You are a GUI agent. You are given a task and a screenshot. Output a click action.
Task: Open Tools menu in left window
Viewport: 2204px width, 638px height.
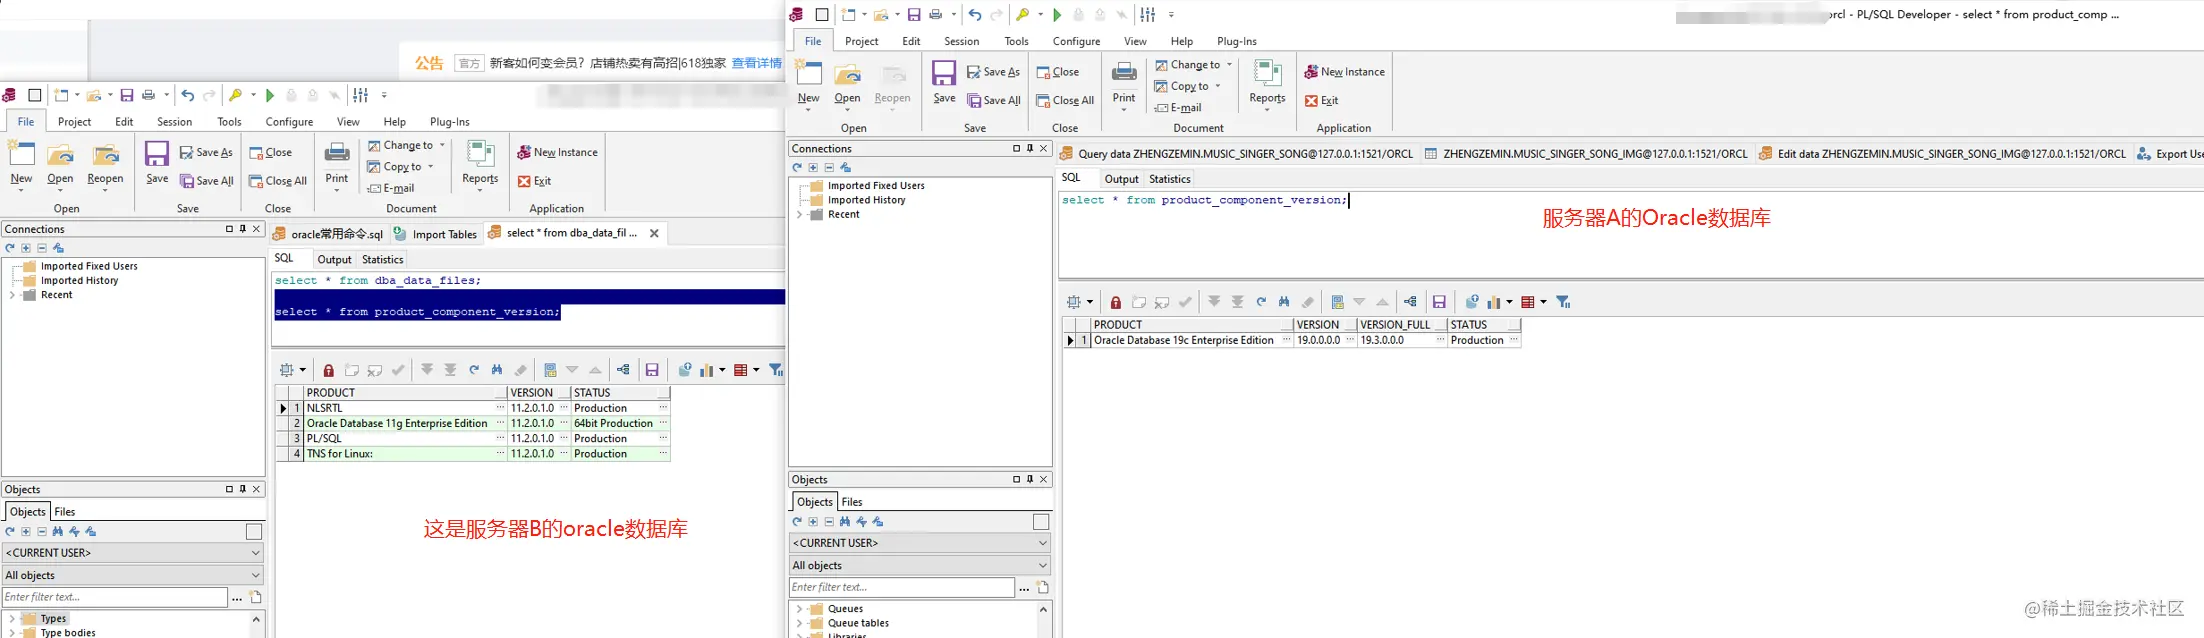[229, 122]
